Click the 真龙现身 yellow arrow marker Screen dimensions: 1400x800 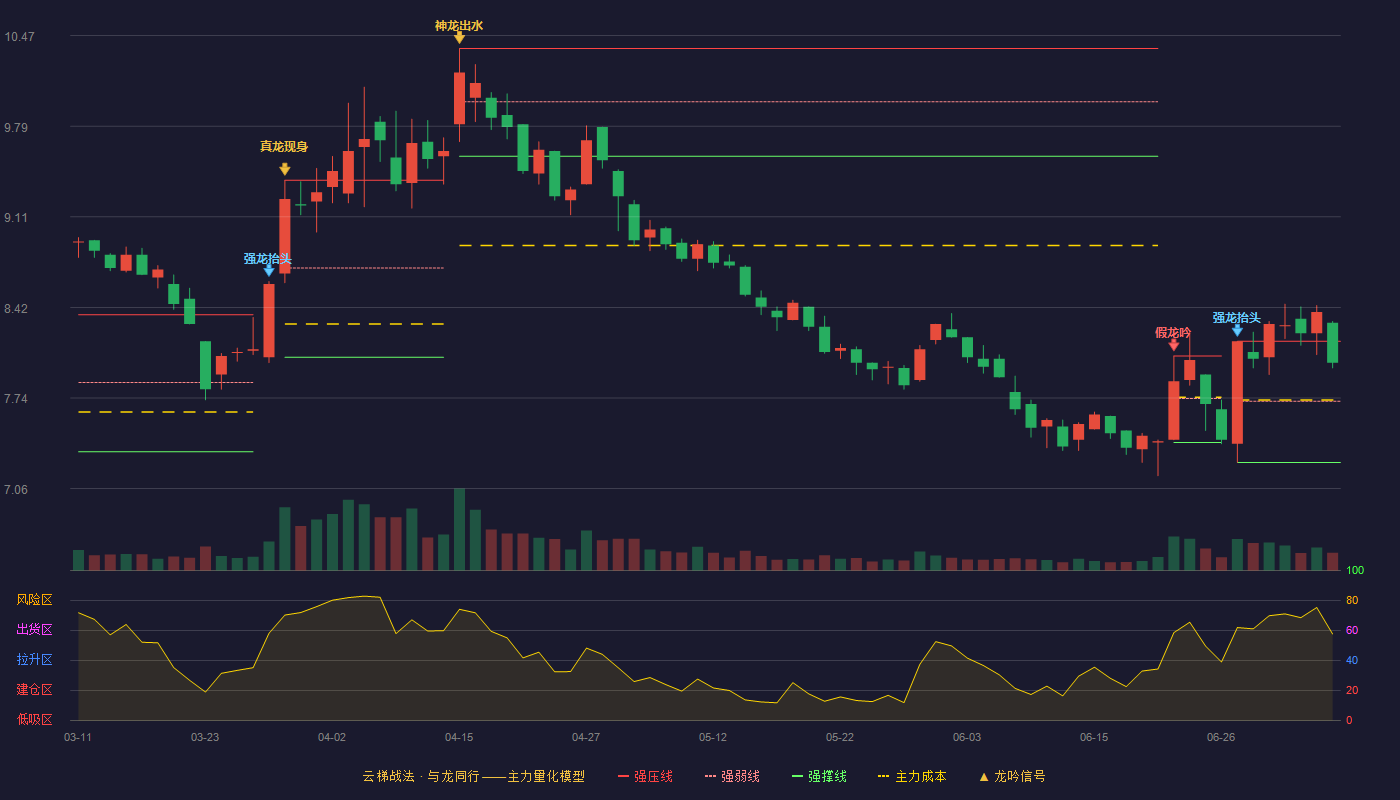[285, 169]
